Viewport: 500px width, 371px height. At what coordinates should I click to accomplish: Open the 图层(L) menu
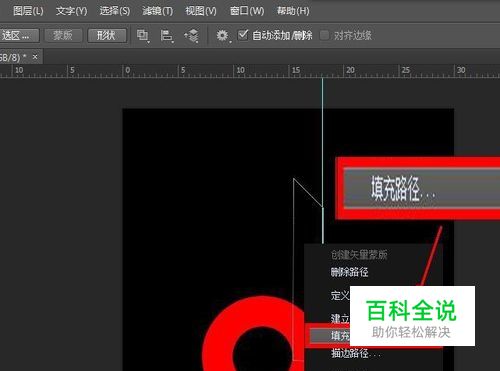pos(28,11)
